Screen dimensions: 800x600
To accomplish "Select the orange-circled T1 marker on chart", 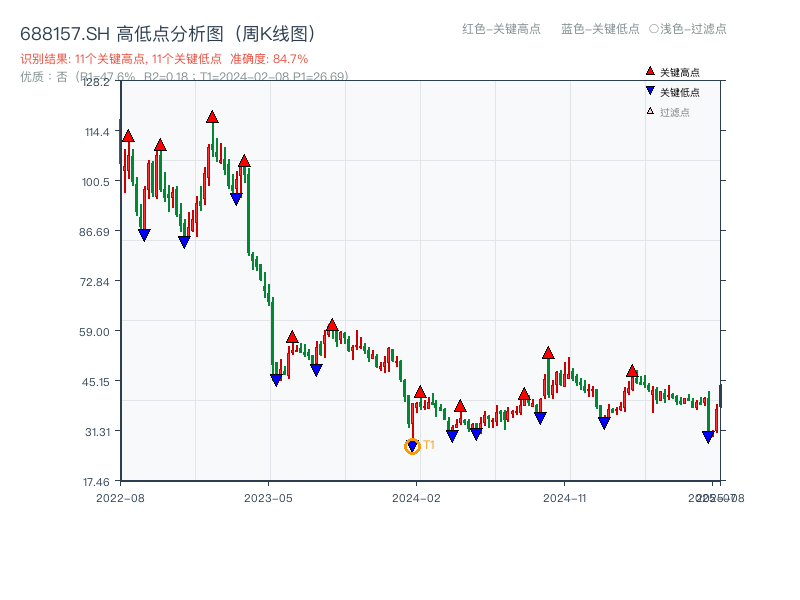I will [x=411, y=444].
